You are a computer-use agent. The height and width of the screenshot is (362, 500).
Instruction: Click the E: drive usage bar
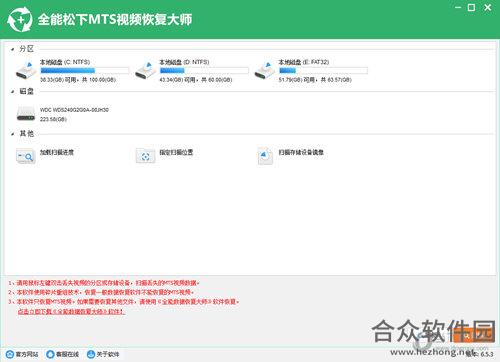coord(323,70)
